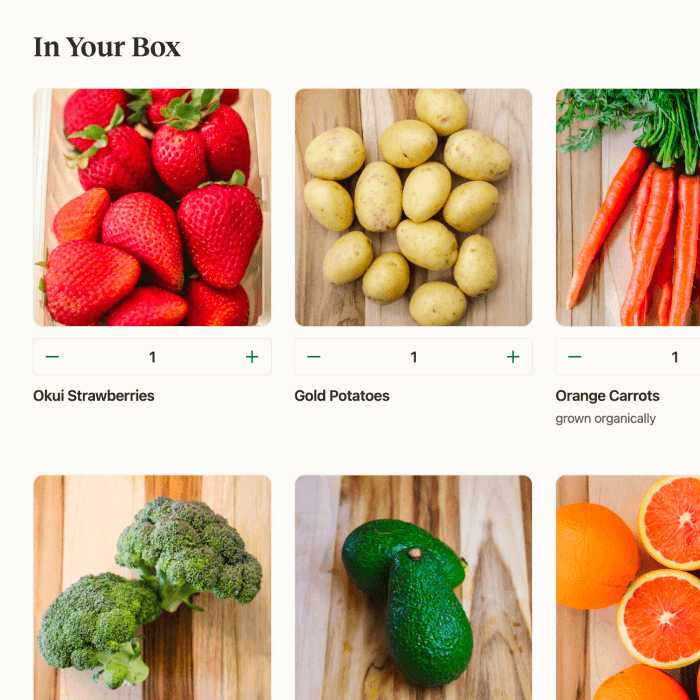Open the broccoli product photo
Viewport: 700px width, 700px height.
[x=152, y=588]
